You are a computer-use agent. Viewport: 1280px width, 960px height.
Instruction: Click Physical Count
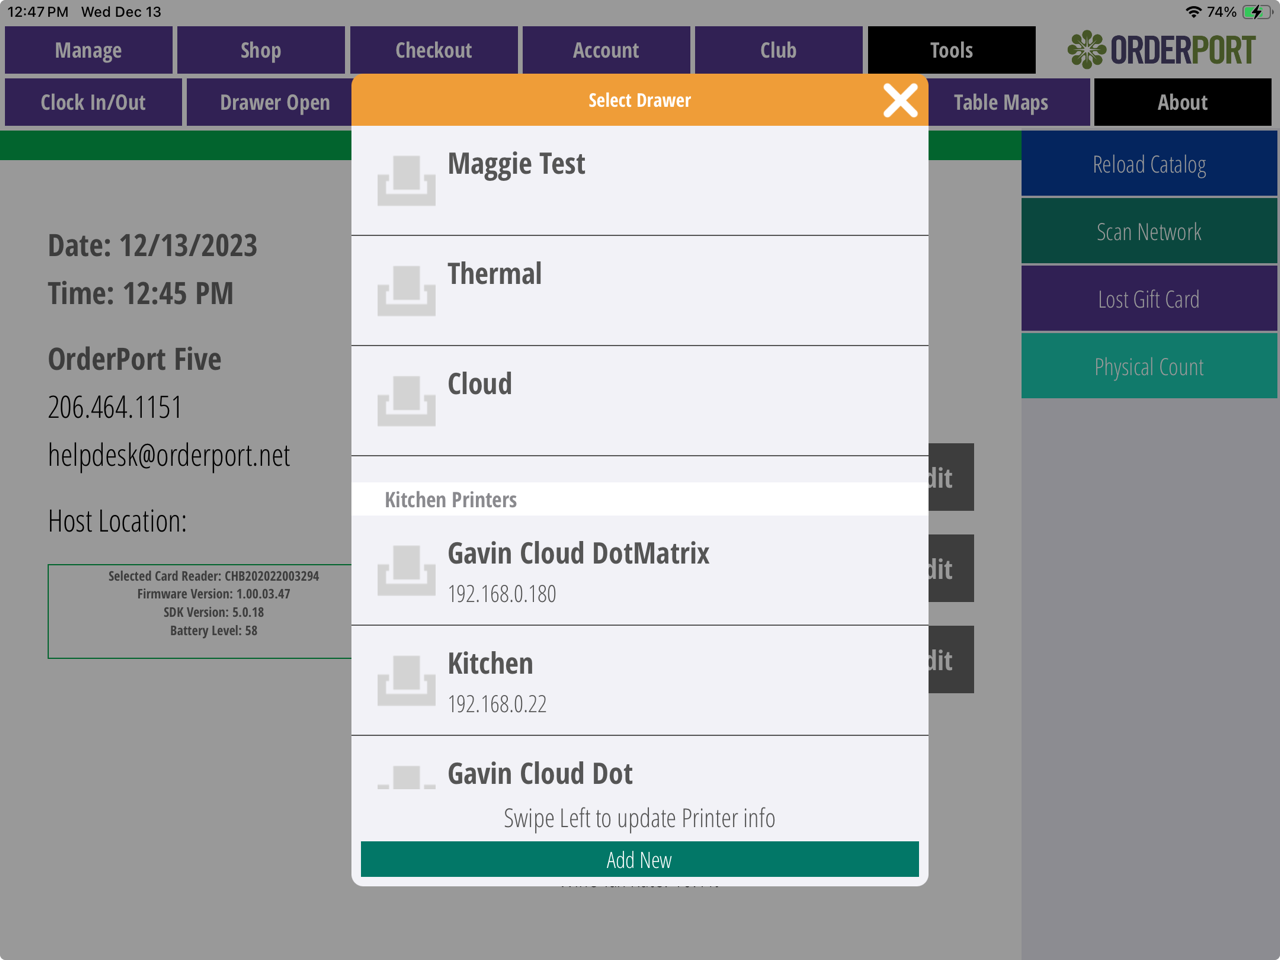click(x=1149, y=367)
